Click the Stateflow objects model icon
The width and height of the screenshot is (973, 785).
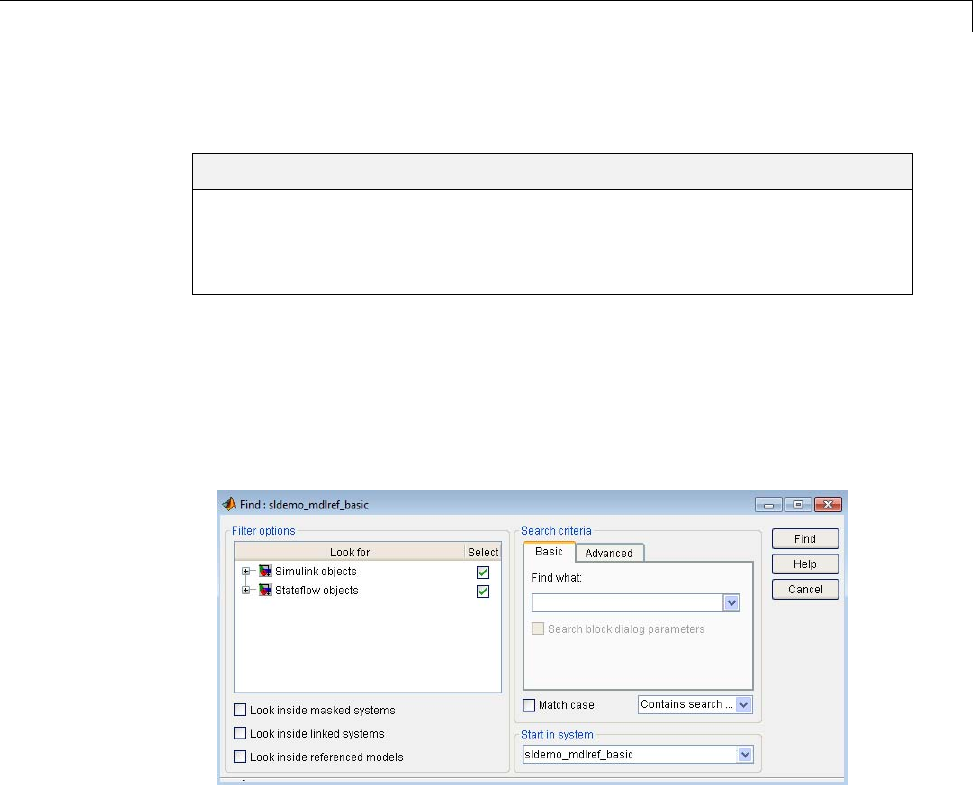(265, 590)
